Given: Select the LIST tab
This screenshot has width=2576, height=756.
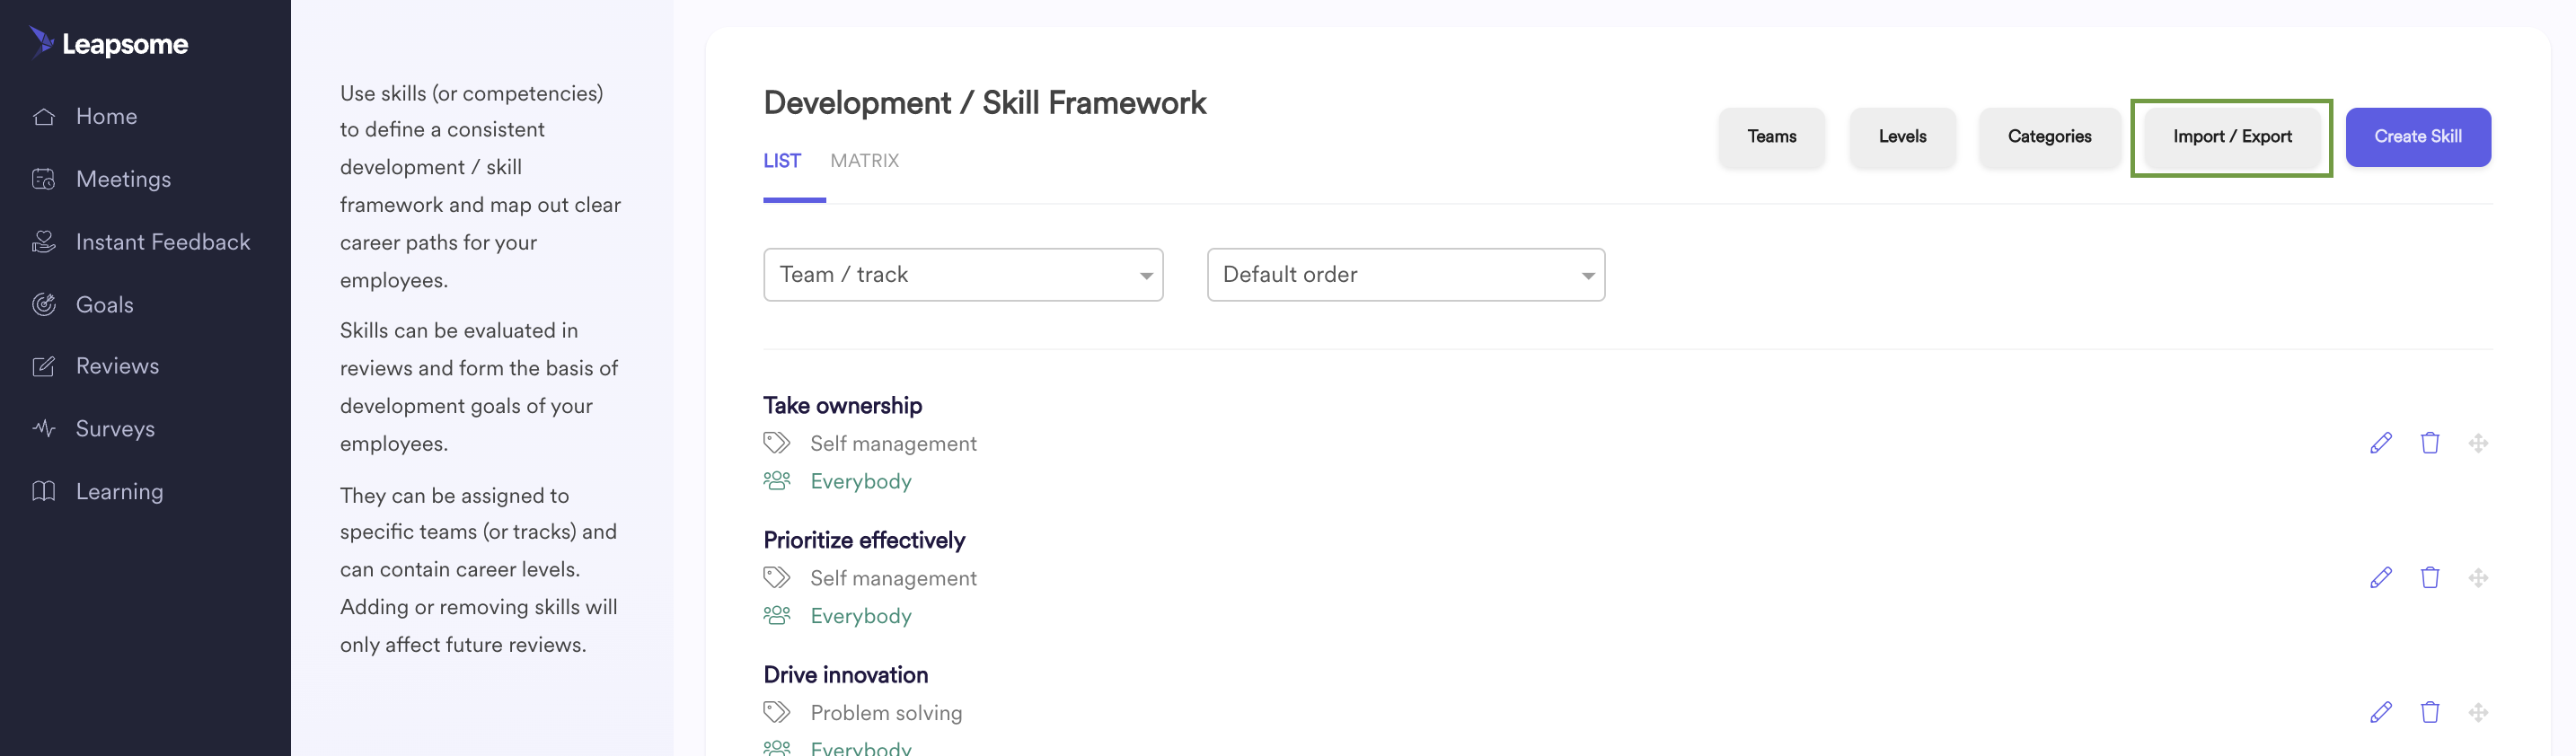Looking at the screenshot, I should 782,161.
